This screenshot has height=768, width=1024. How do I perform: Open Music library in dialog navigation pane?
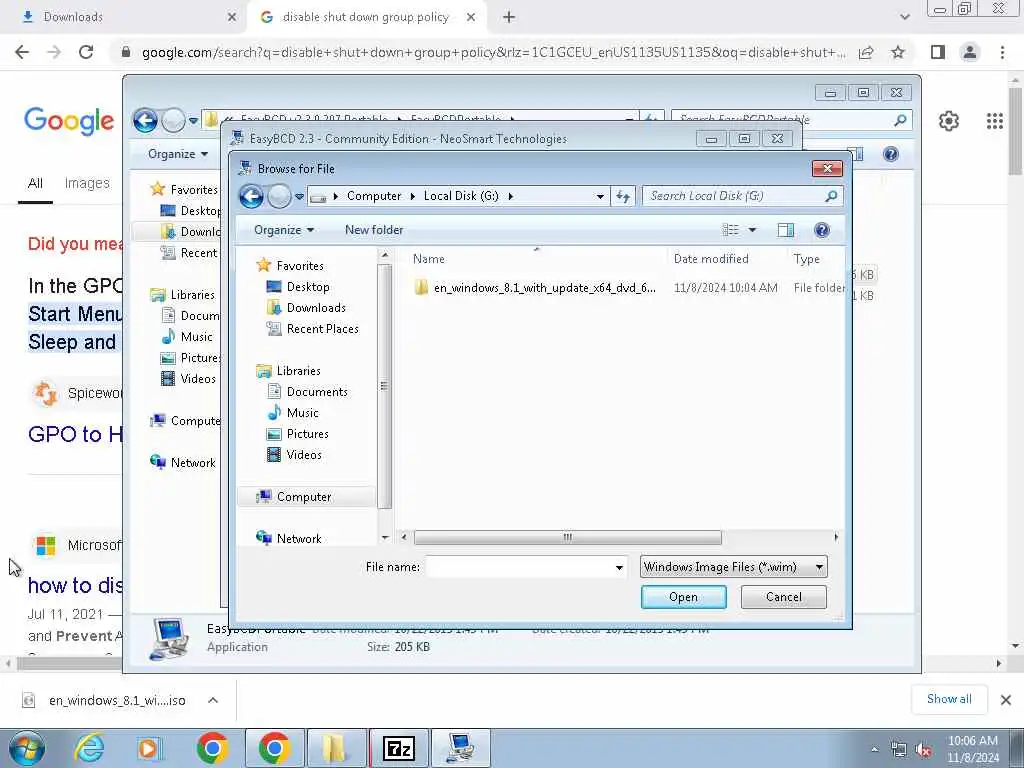tap(302, 413)
